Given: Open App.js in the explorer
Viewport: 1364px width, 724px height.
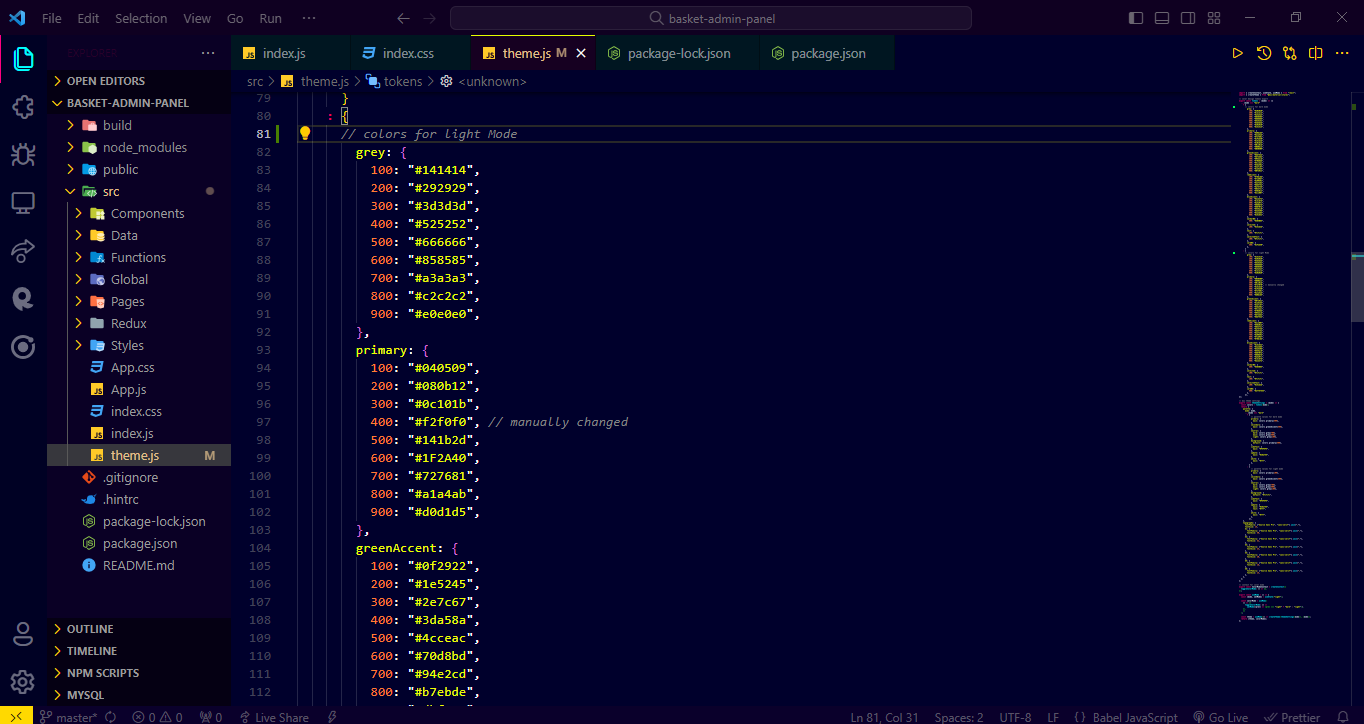Looking at the screenshot, I should (128, 389).
